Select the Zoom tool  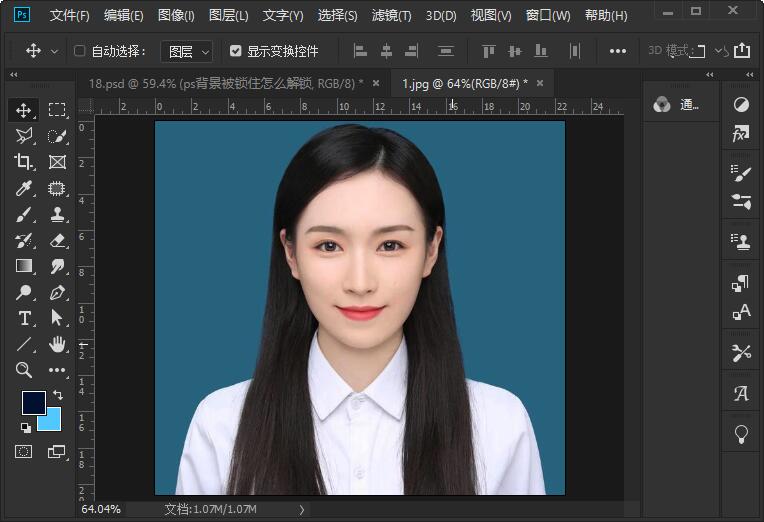point(23,370)
